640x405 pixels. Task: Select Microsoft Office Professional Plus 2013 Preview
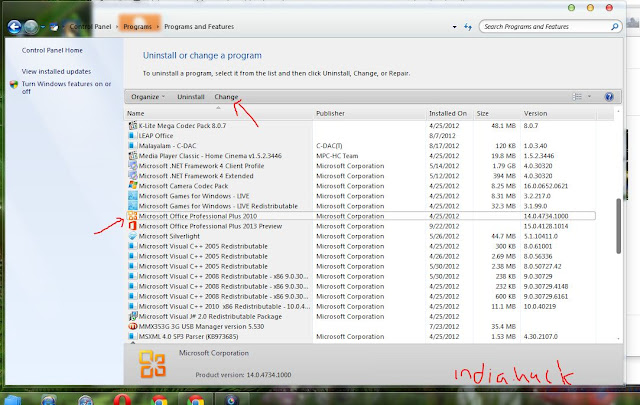[x=210, y=226]
